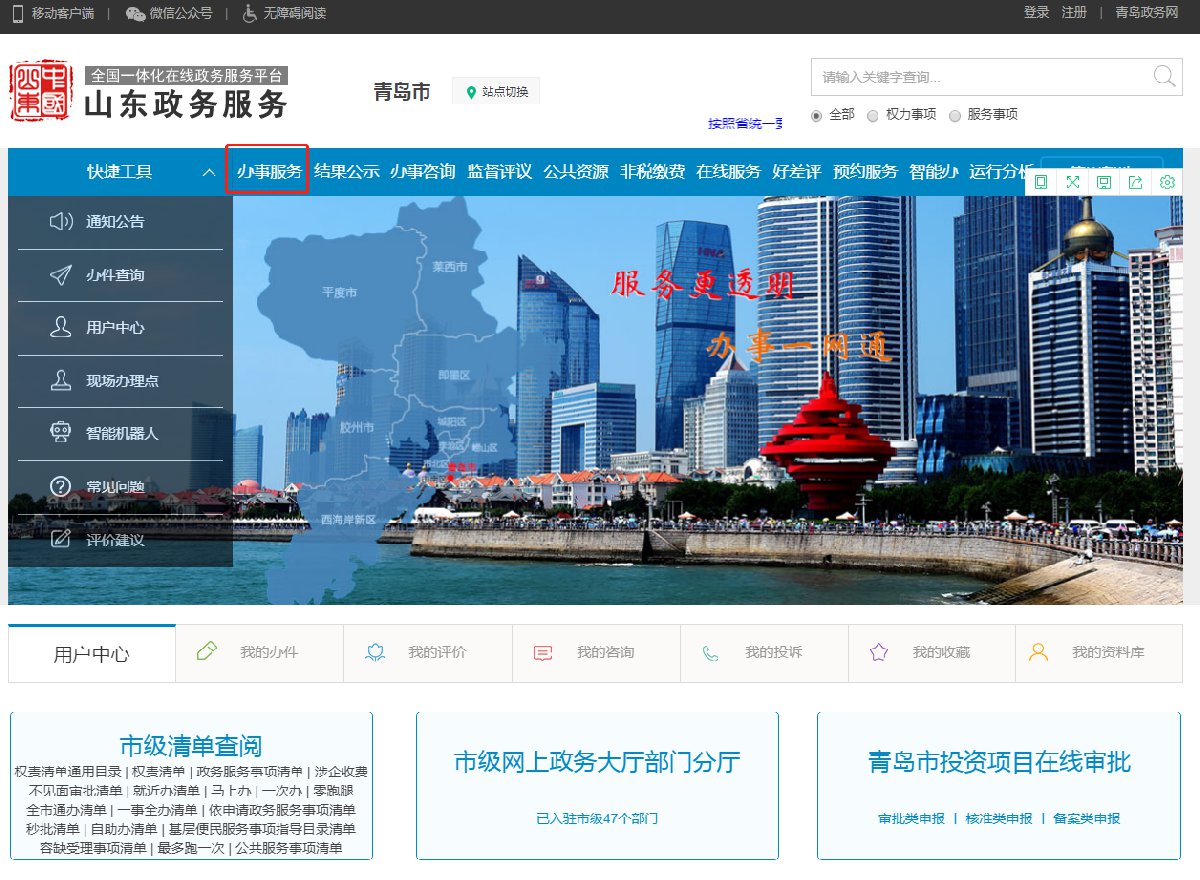Go to 监督评议 in navigation bar
This screenshot has height=880, width=1200.
coord(499,171)
